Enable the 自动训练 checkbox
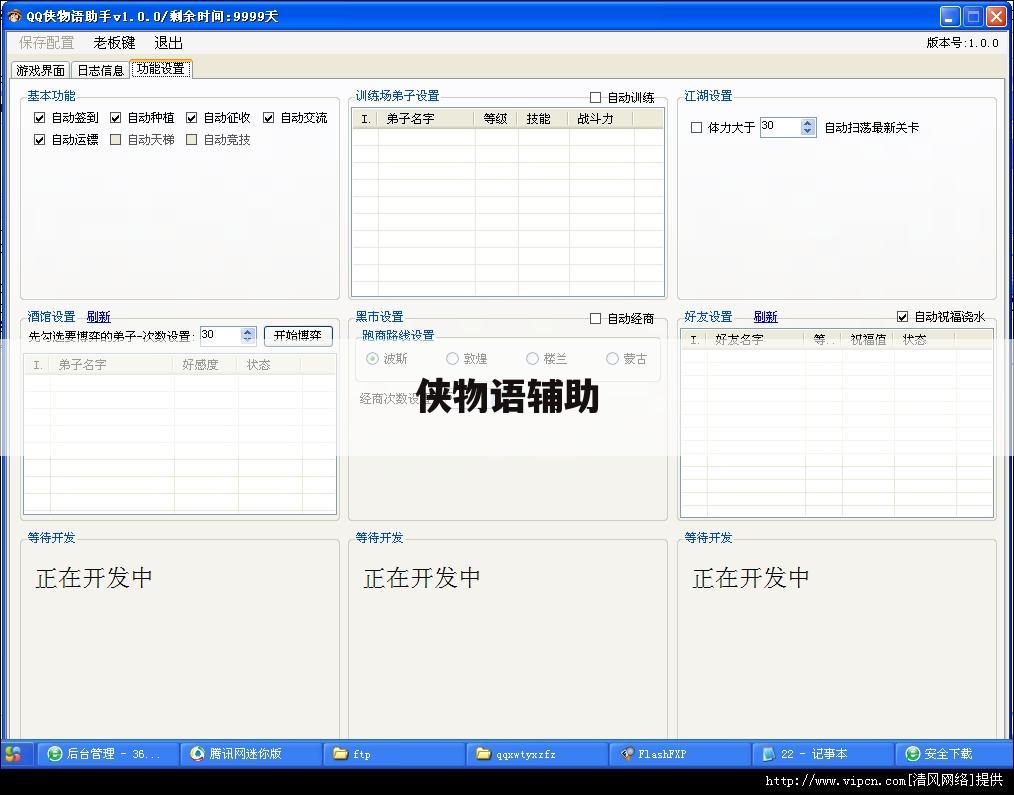 click(x=596, y=98)
